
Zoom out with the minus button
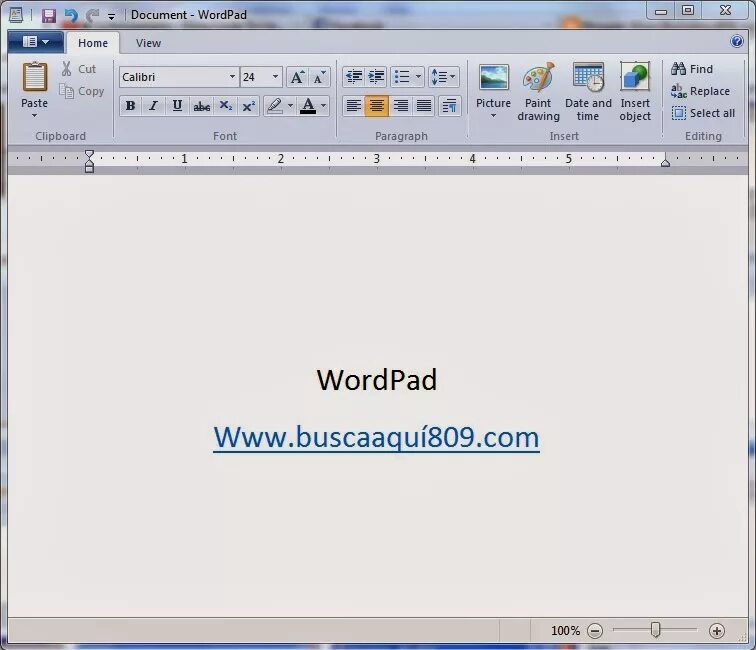click(x=595, y=631)
